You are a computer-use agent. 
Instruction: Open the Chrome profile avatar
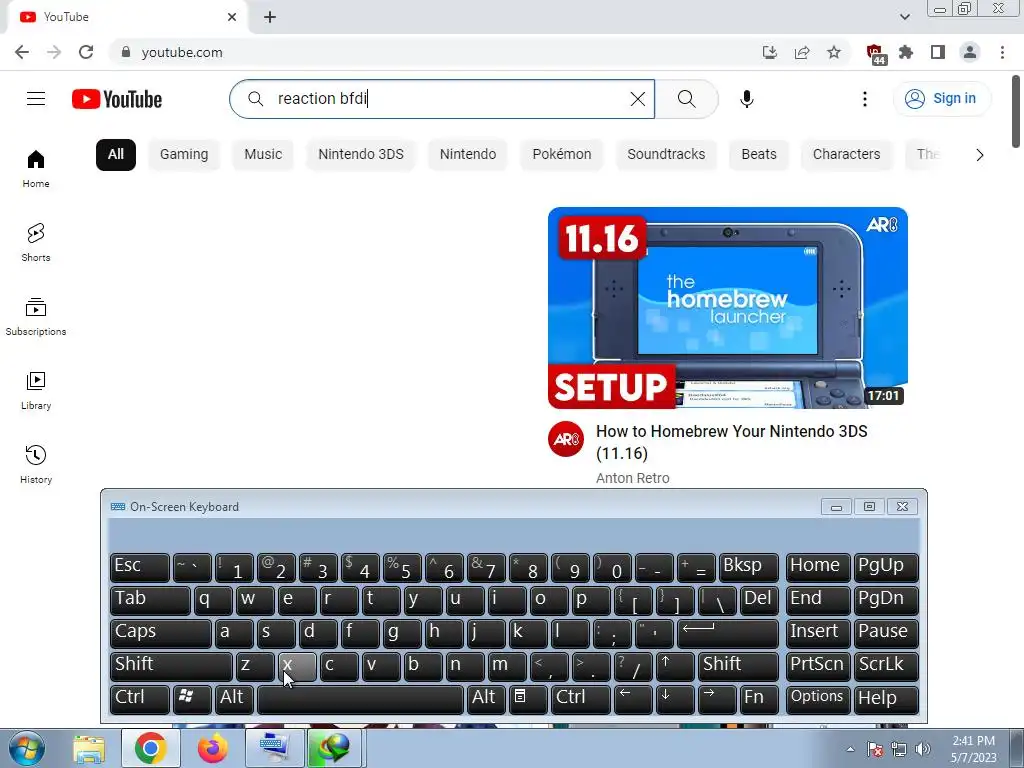(970, 52)
